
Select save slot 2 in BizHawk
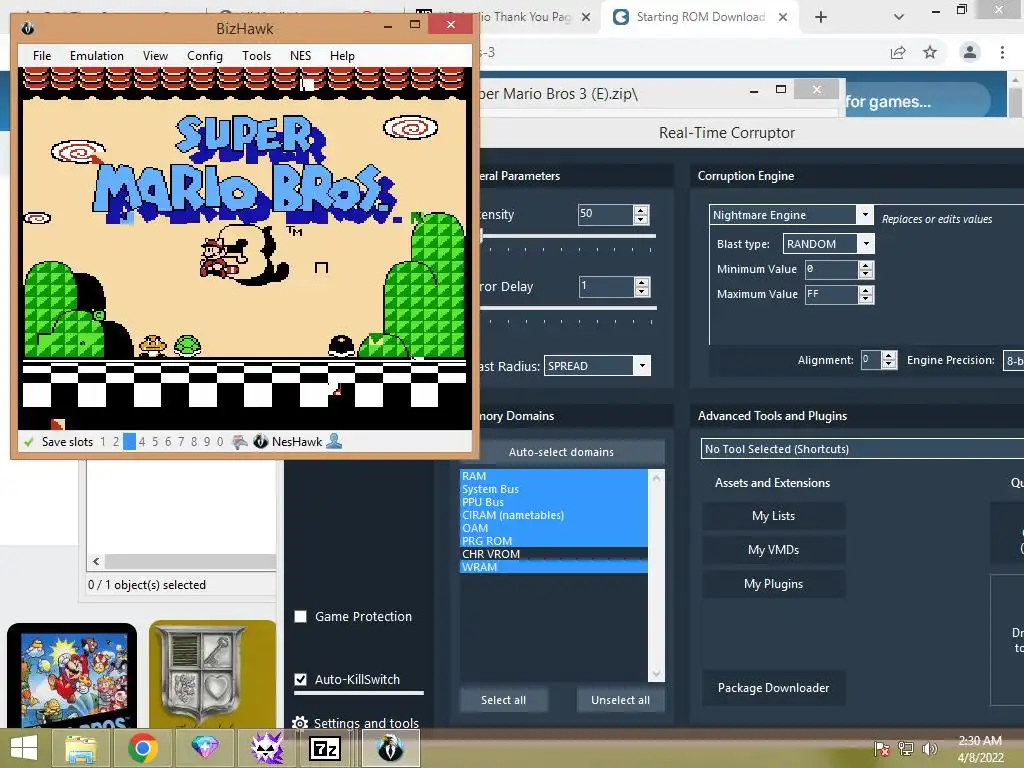116,442
